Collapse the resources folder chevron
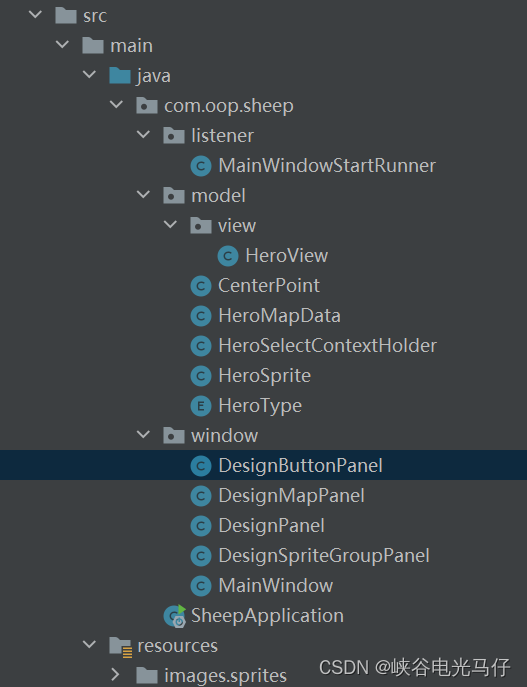527x687 pixels. 89,644
